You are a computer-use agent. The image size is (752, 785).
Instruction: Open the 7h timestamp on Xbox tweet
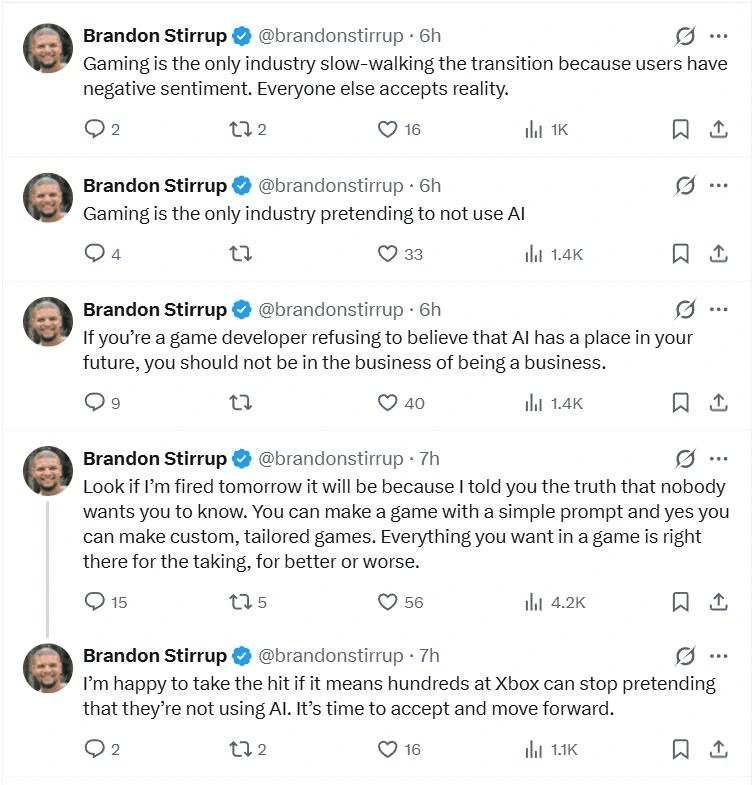pyautogui.click(x=429, y=656)
